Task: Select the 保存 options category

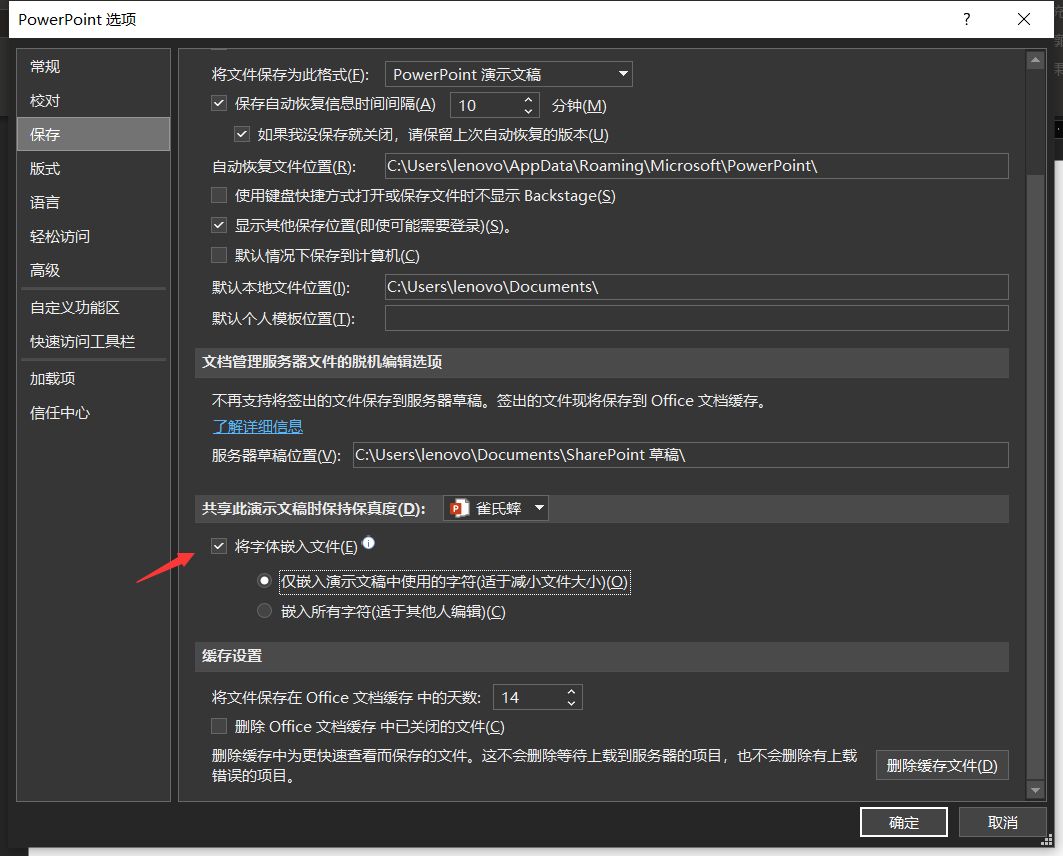Action: coord(94,134)
